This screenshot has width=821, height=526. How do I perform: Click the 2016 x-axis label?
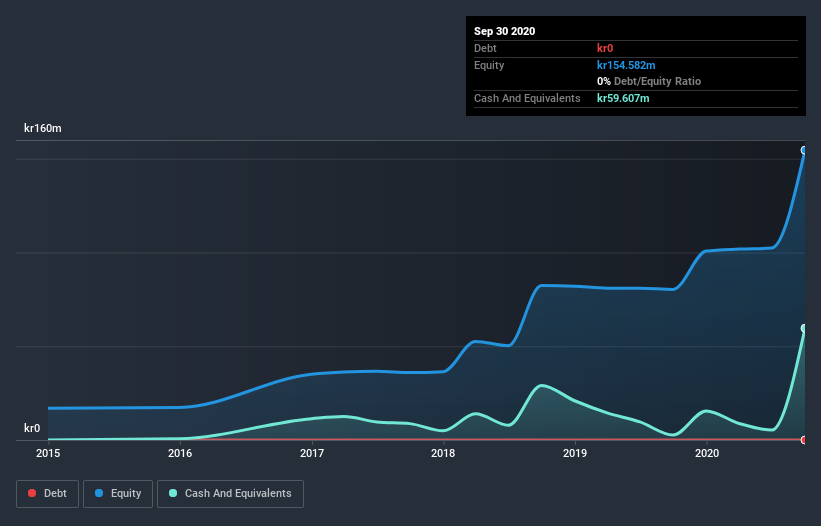tap(180, 453)
